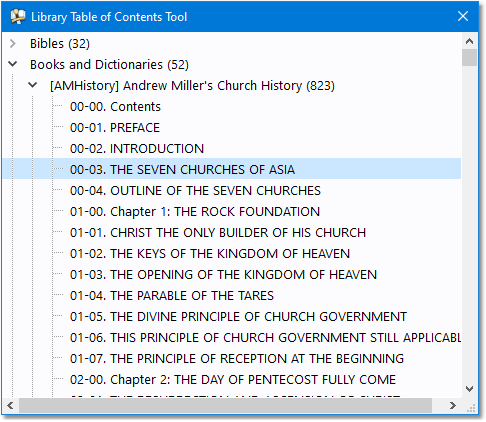Collapse the Books and Dictionaries (52) node
The width and height of the screenshot is (486, 422).
point(13,64)
